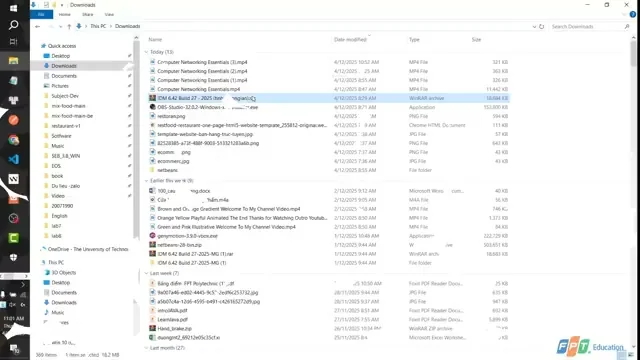Click the Hand_brake.zip archive icon
Image resolution: width=640 pixels, height=360 pixels.
click(x=152, y=328)
